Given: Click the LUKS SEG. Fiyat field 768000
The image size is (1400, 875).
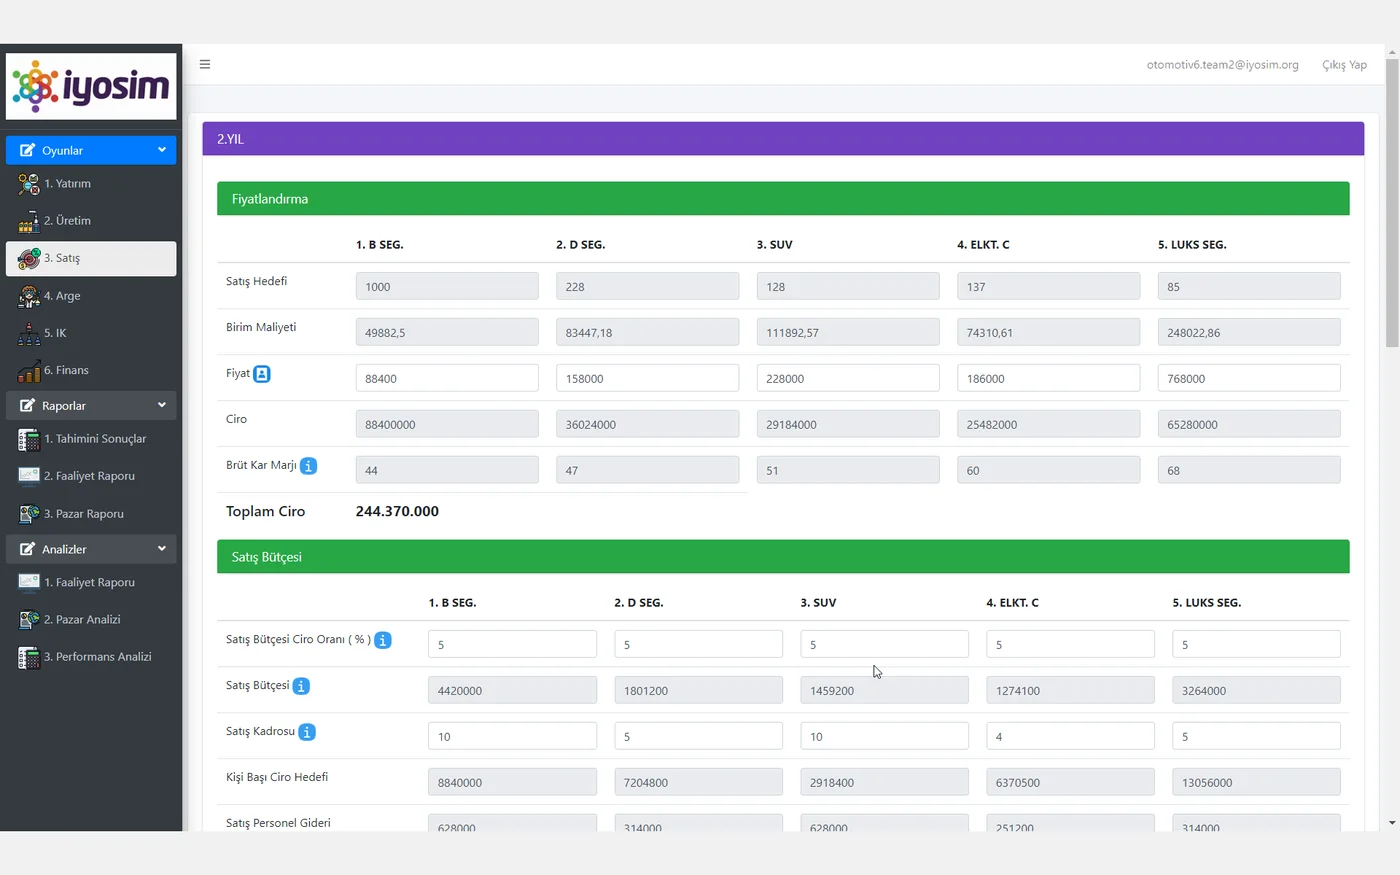Looking at the screenshot, I should coord(1249,378).
